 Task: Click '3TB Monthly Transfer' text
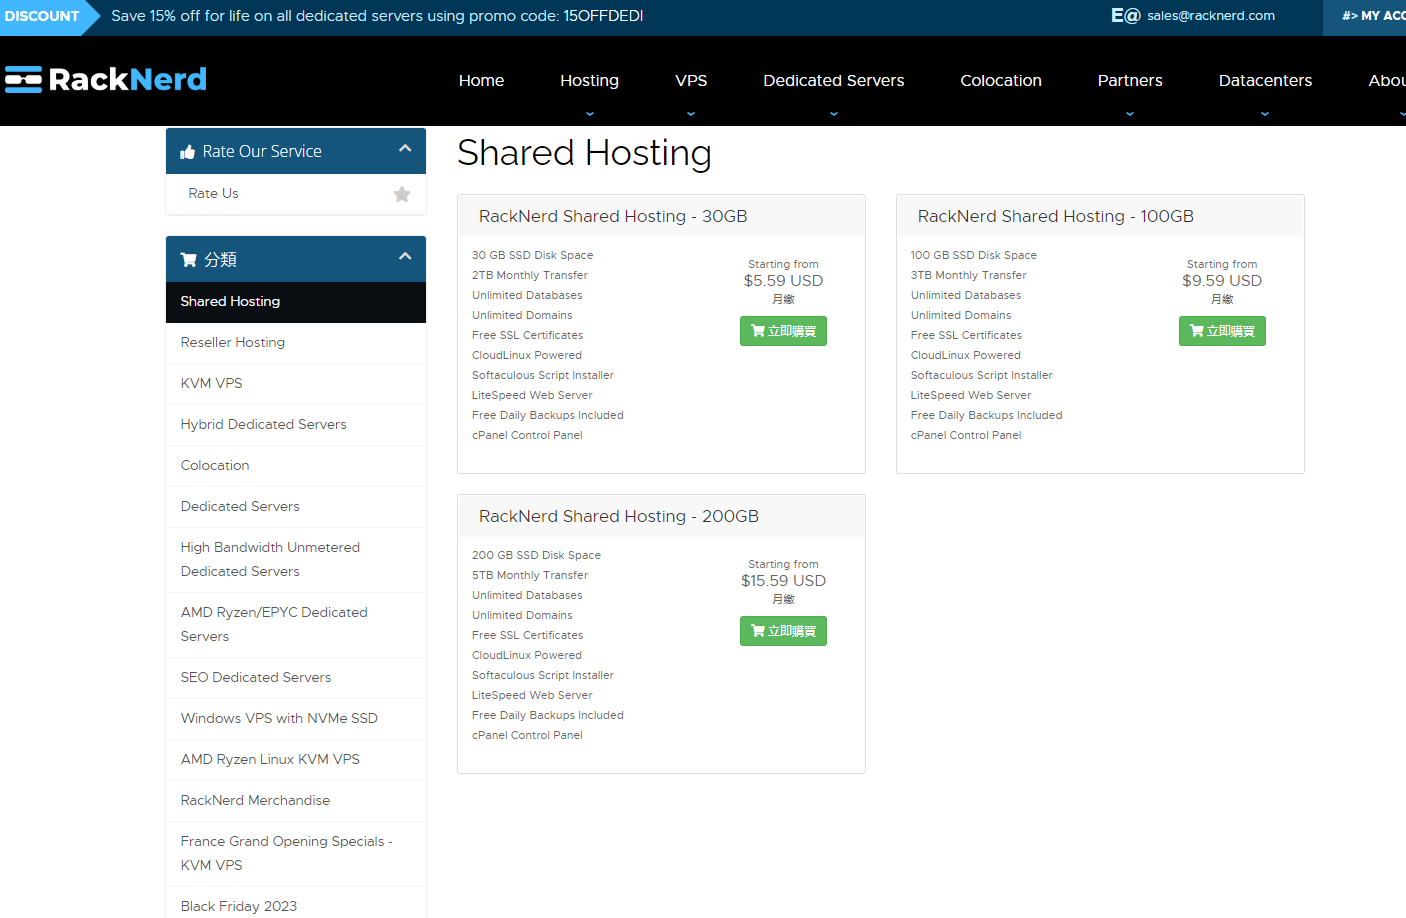click(x=969, y=276)
